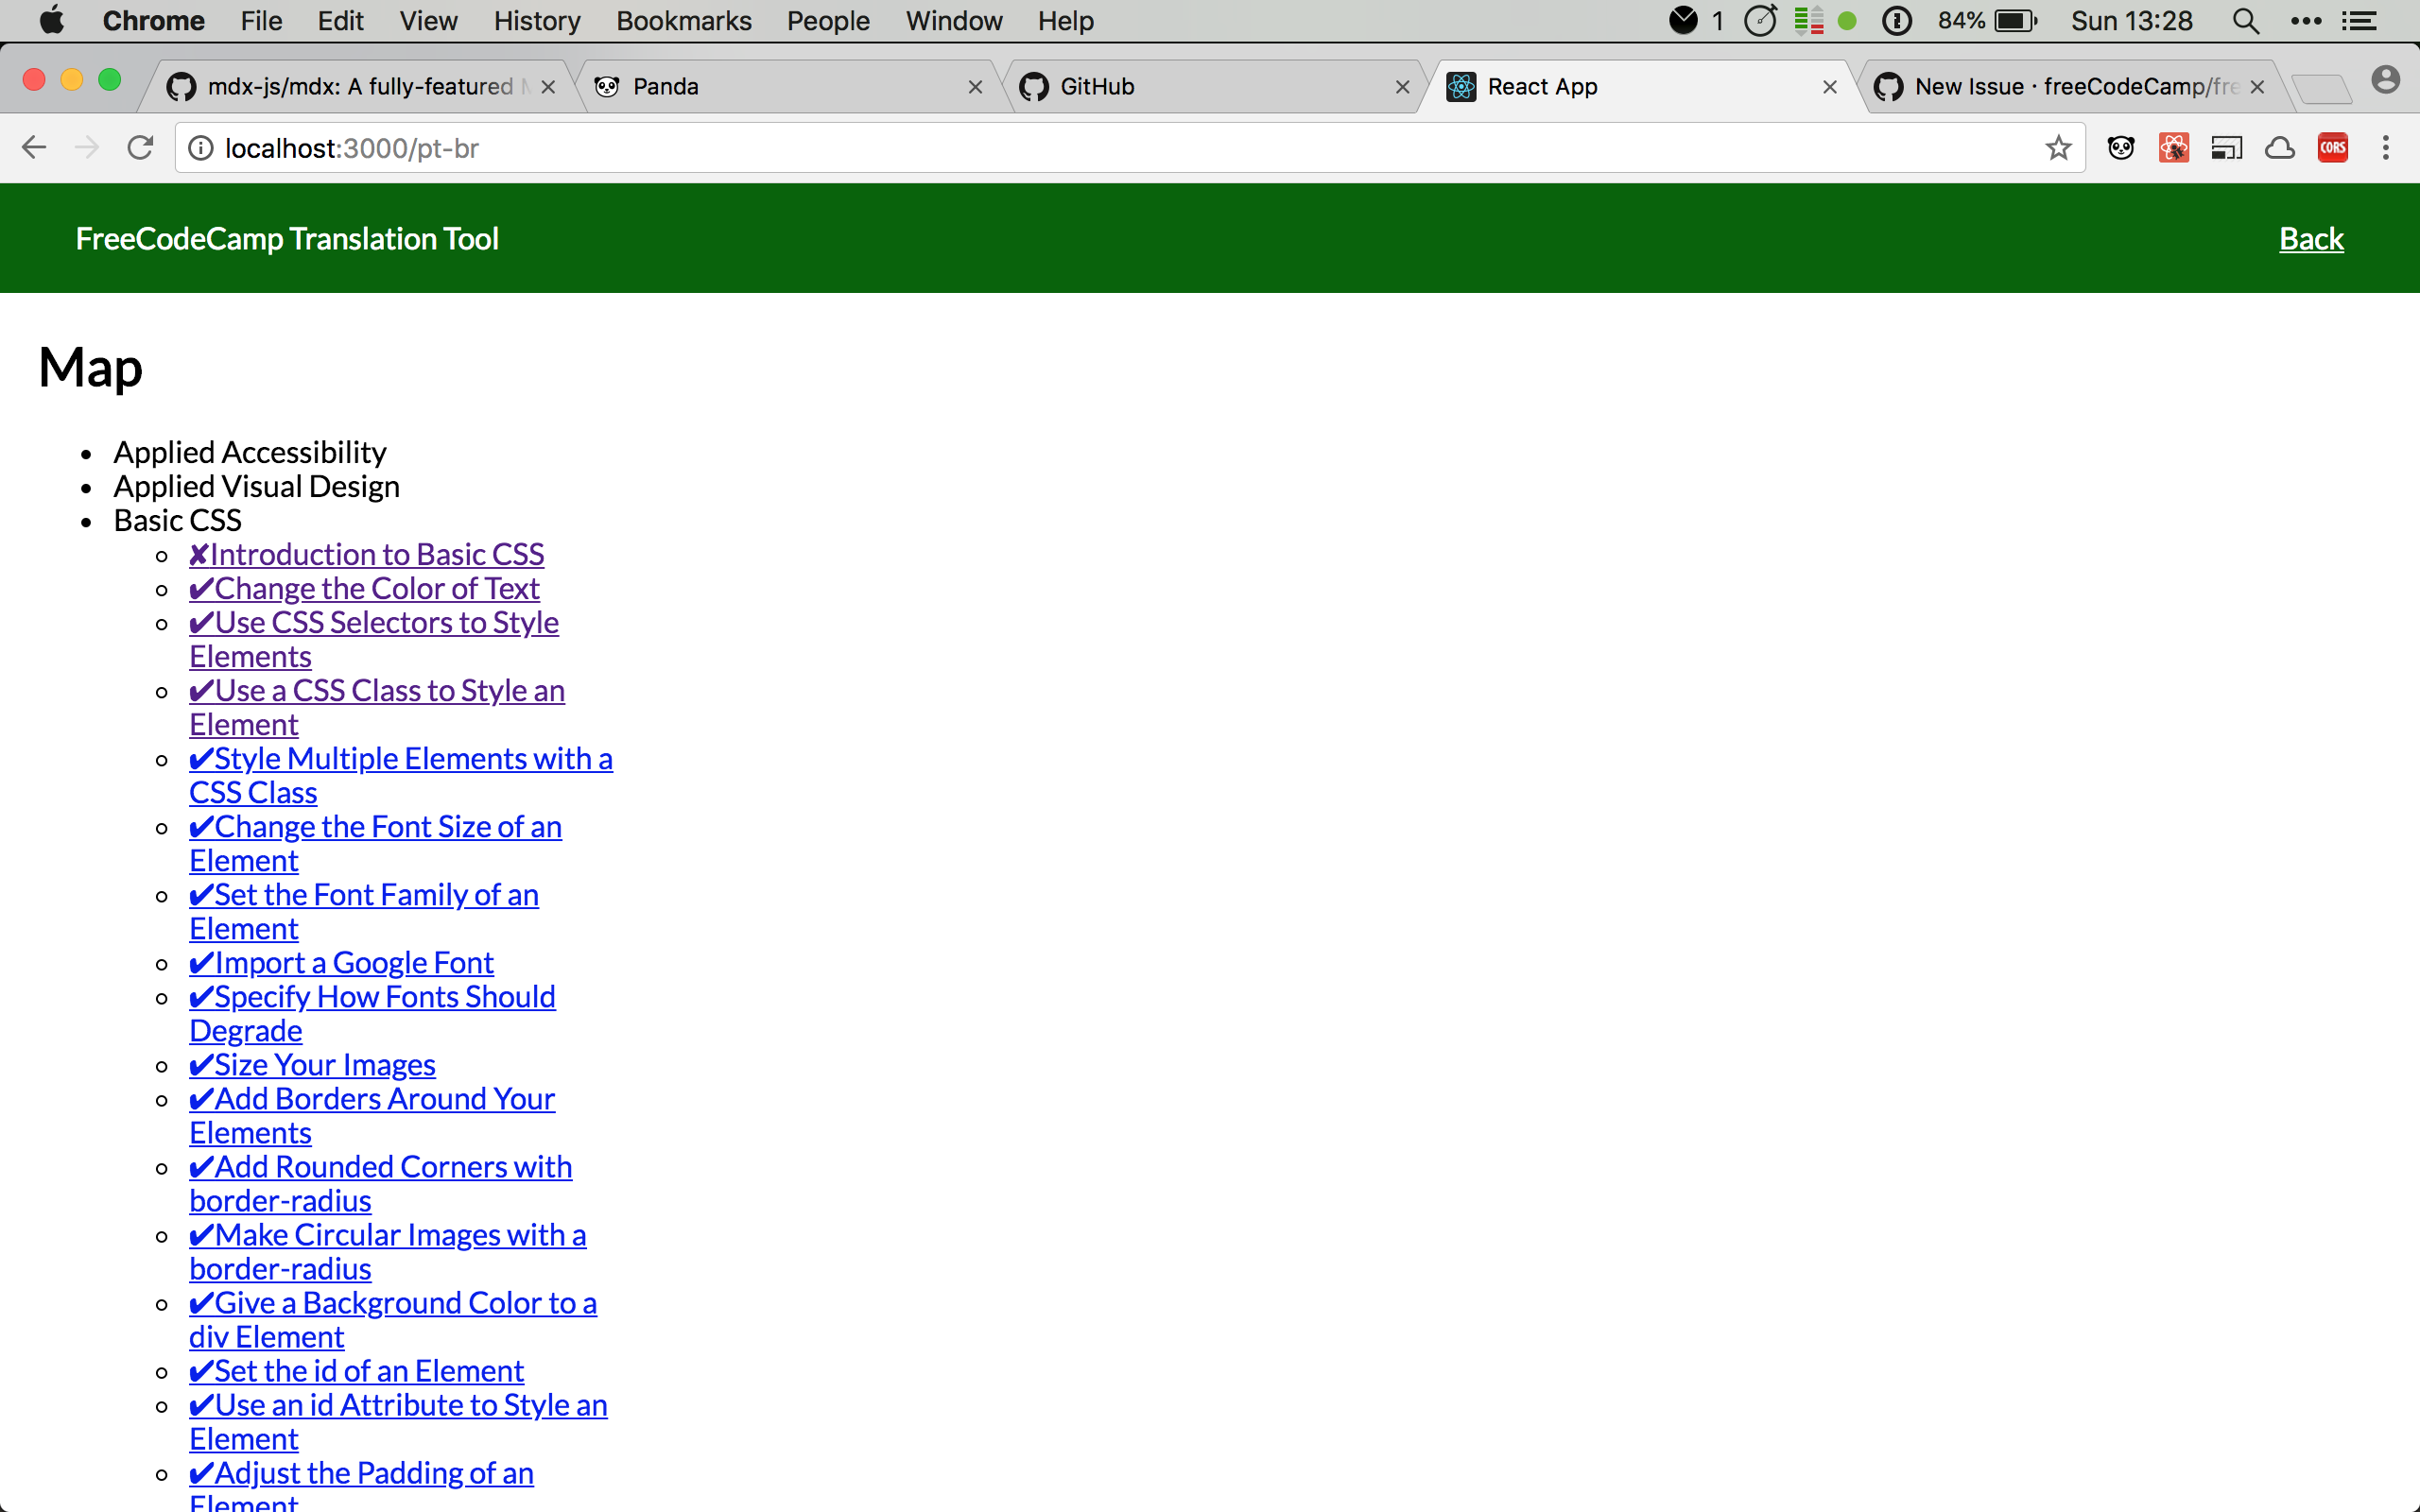
Task: Open macOS Spotlight search
Action: 2246,21
